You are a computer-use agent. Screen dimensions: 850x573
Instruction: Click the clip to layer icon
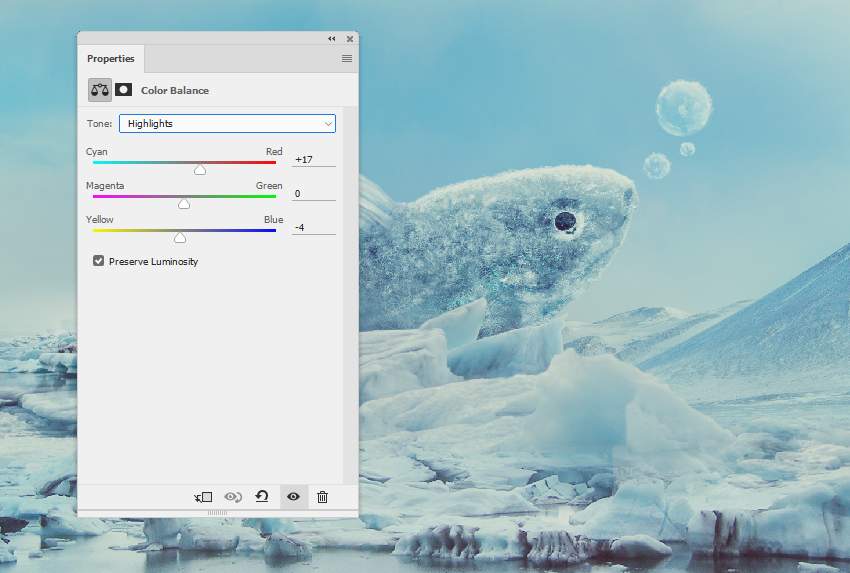point(203,496)
